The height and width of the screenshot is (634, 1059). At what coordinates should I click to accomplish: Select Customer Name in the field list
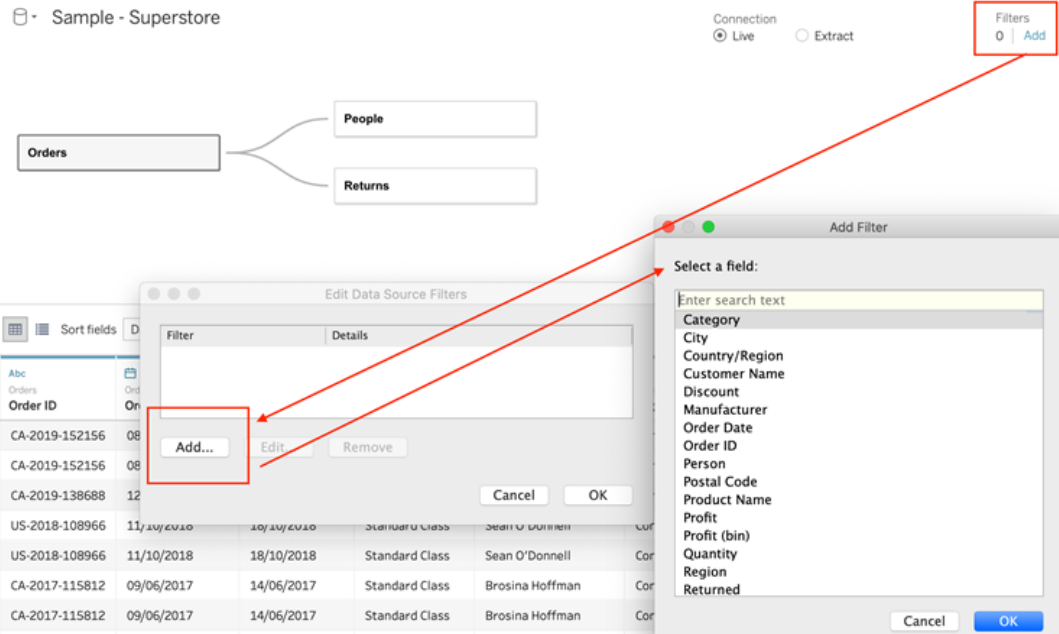(859, 374)
